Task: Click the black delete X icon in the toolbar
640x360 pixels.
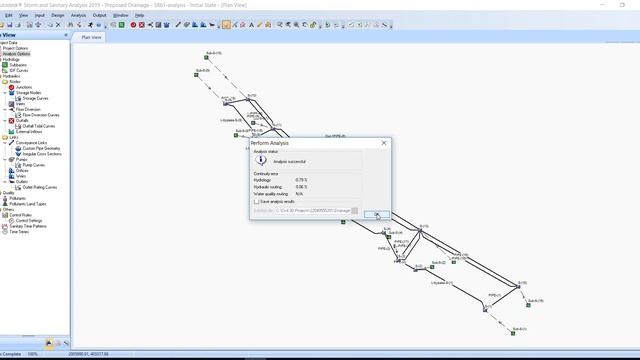Action: coord(58,25)
